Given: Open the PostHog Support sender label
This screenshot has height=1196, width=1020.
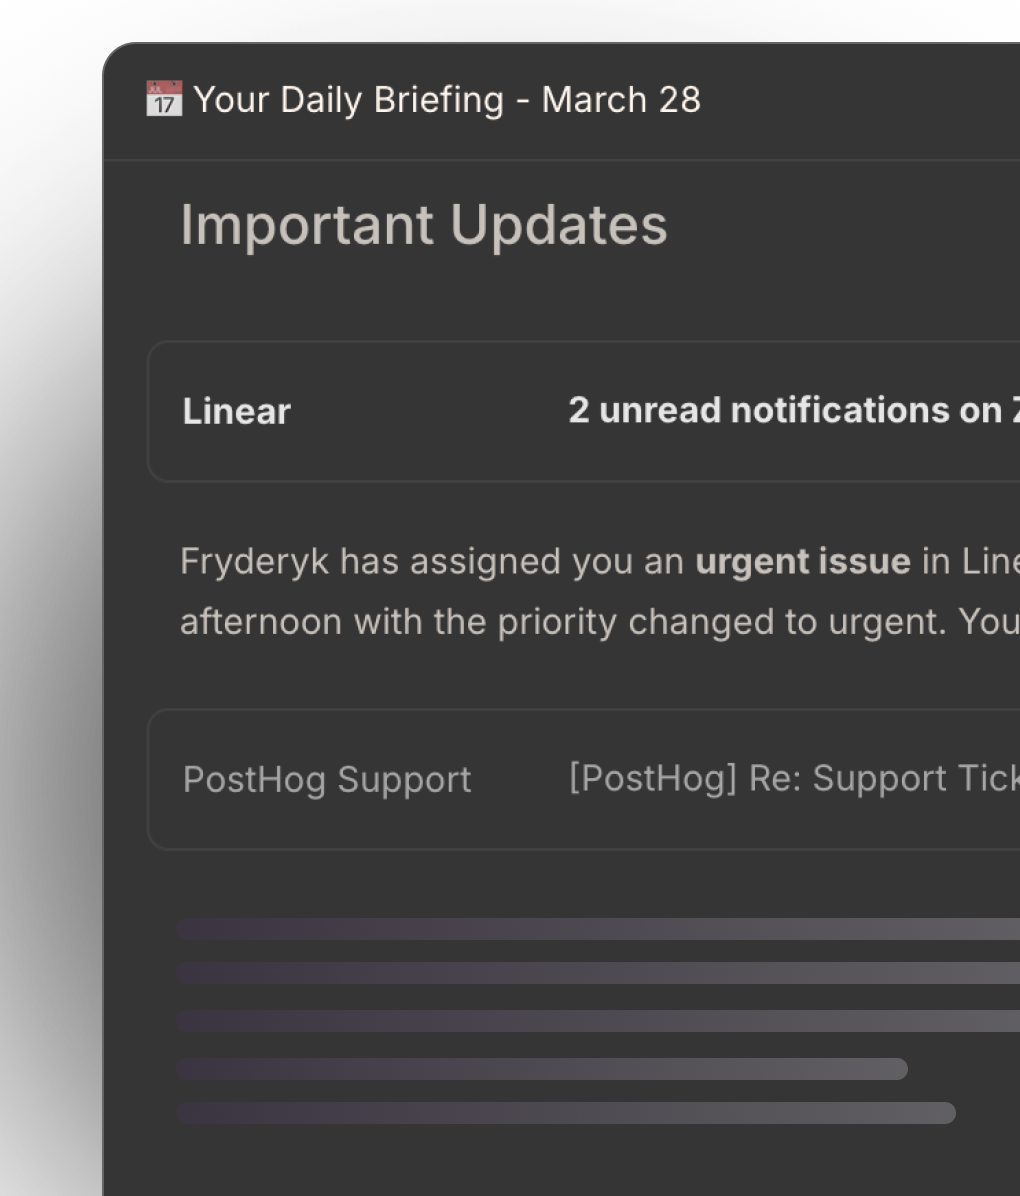Looking at the screenshot, I should tap(327, 780).
